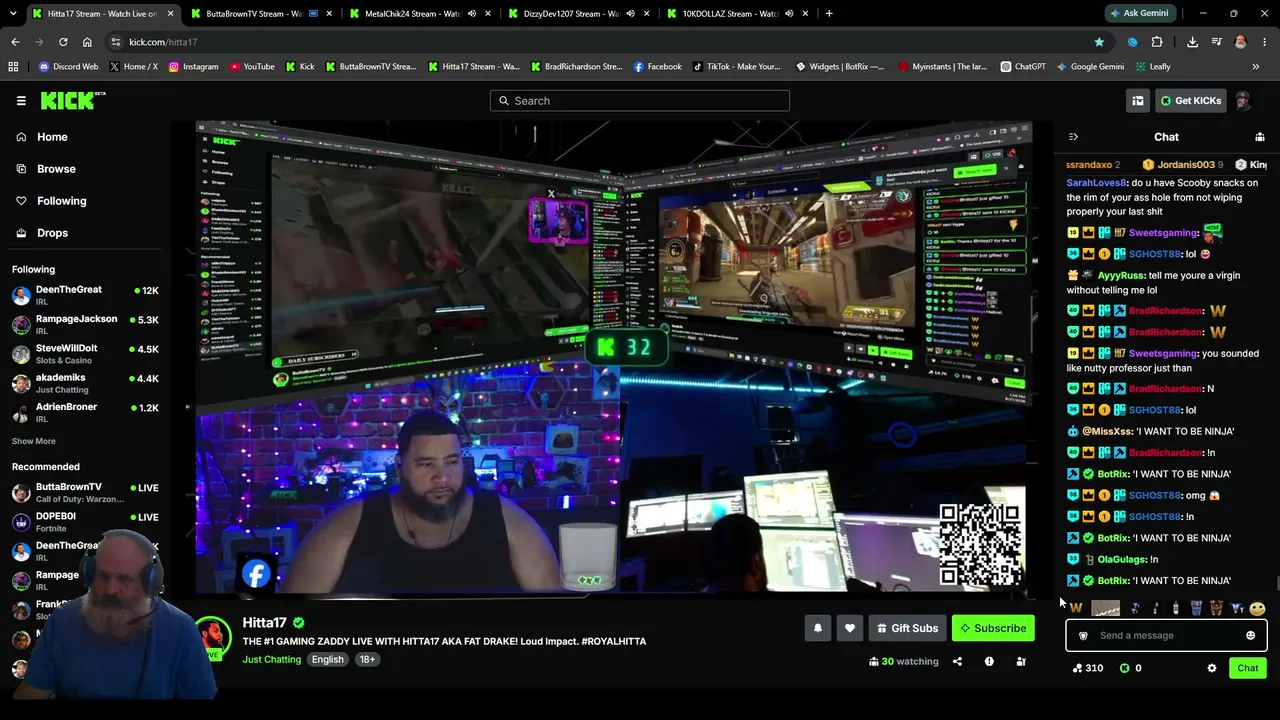Expand the bookmarks overflow chevron
The width and height of the screenshot is (1280, 720).
tap(1256, 67)
